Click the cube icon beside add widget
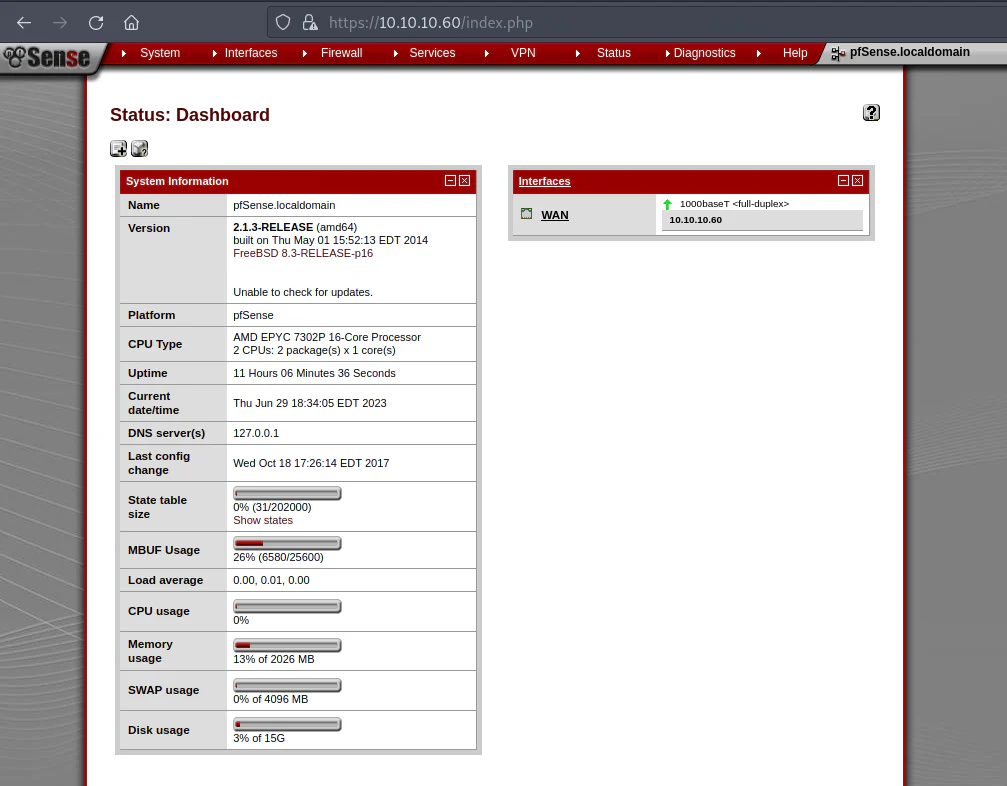 pyautogui.click(x=139, y=149)
